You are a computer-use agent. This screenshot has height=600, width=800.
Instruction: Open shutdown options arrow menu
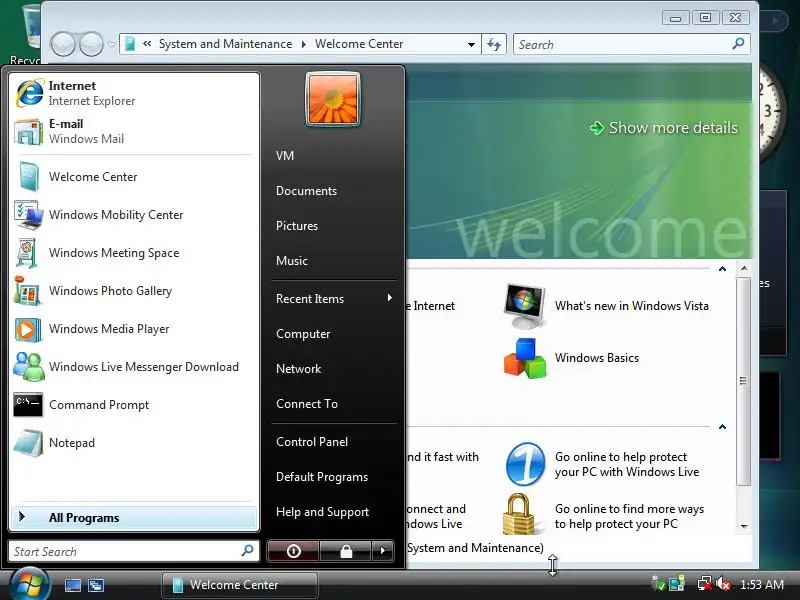coord(383,551)
